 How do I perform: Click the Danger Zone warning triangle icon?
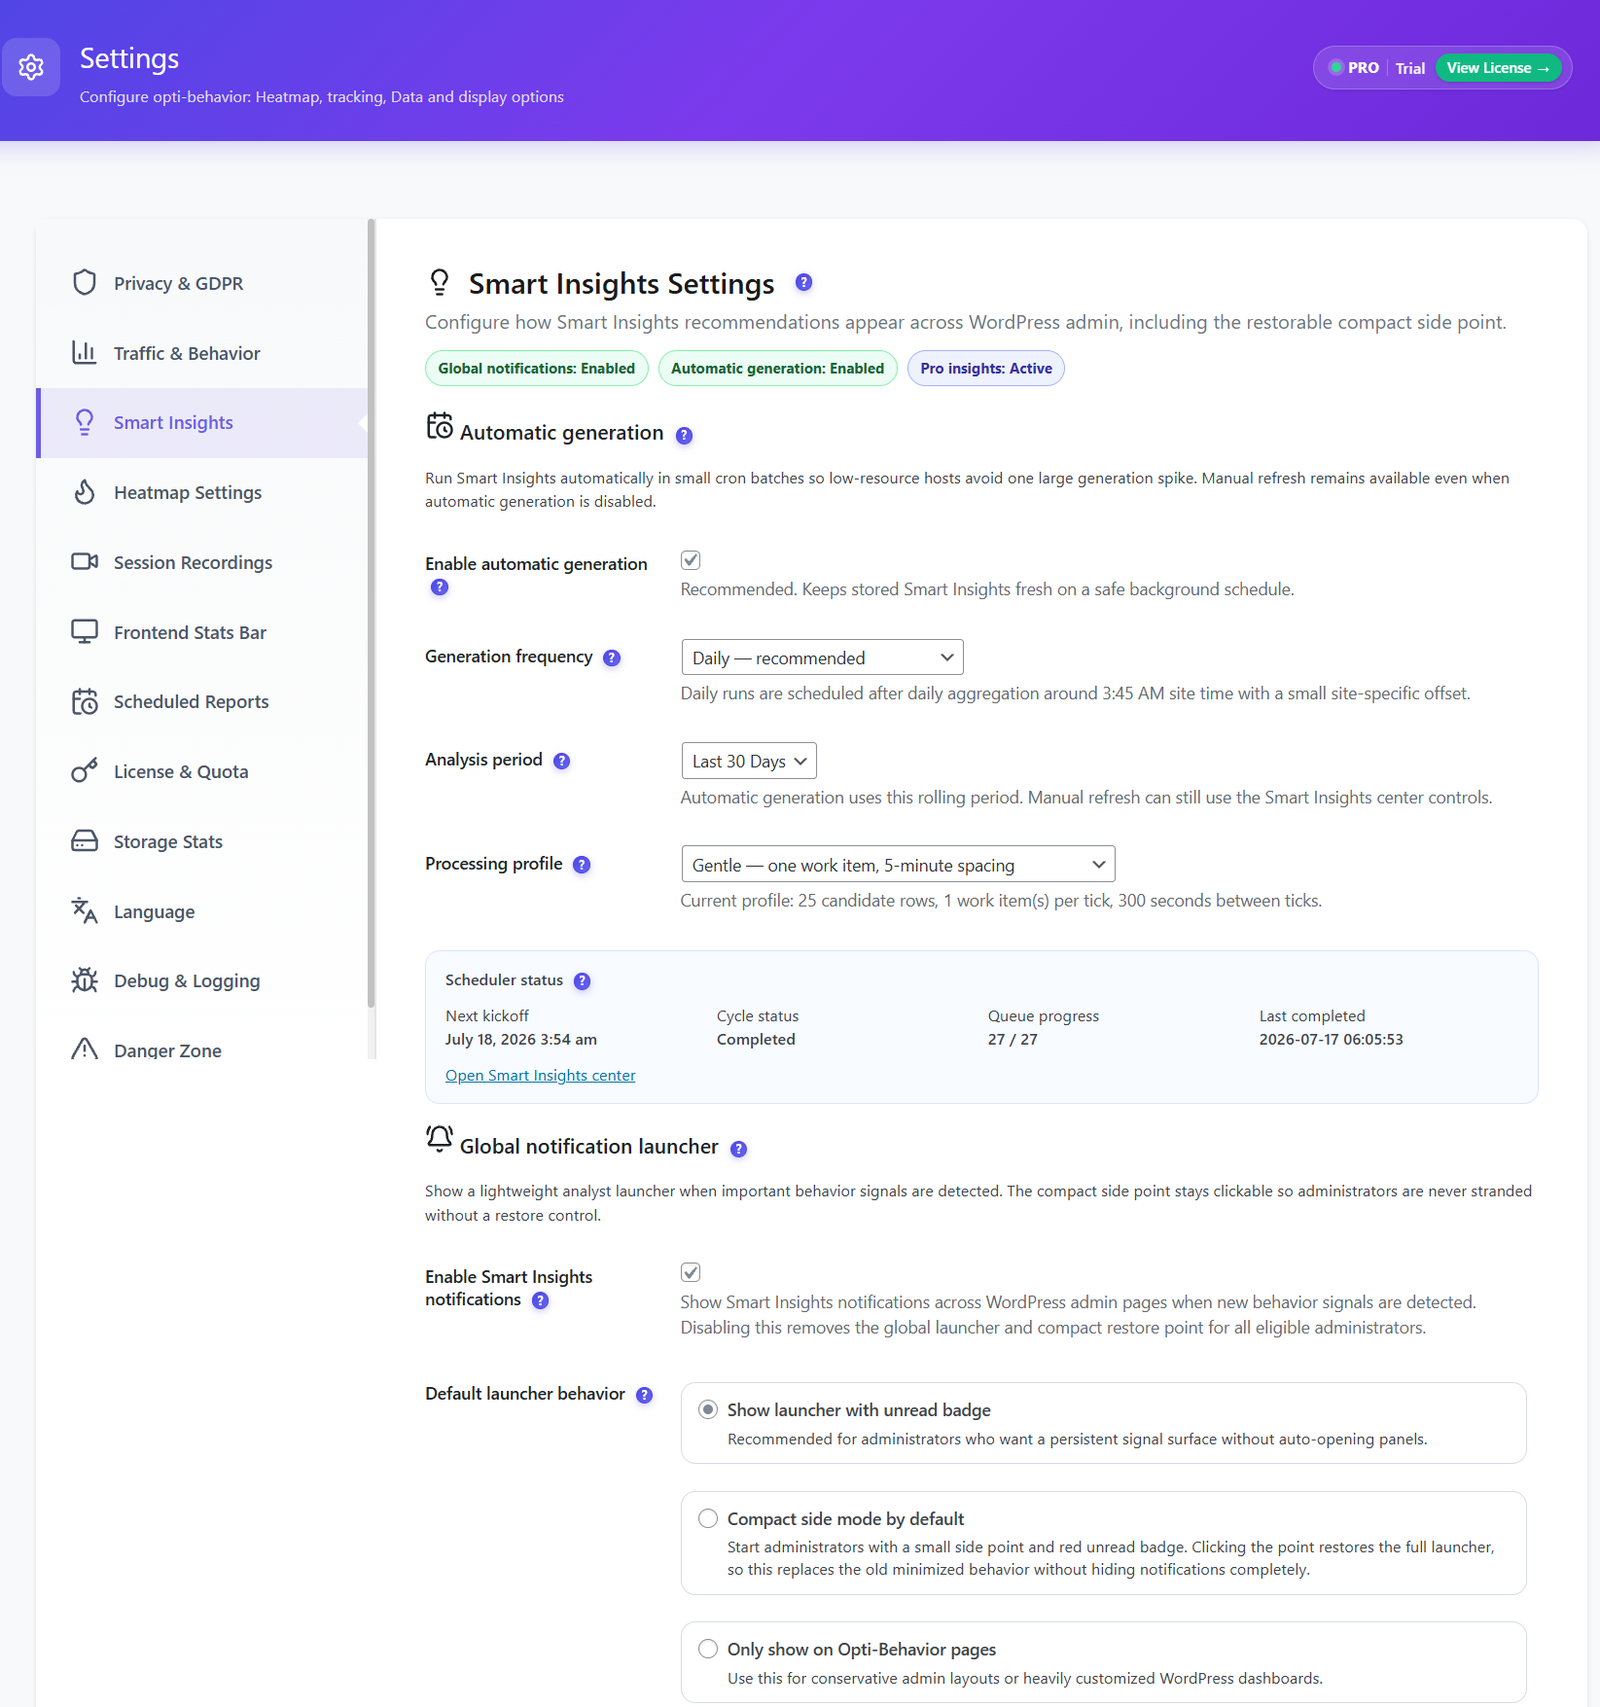(85, 1049)
